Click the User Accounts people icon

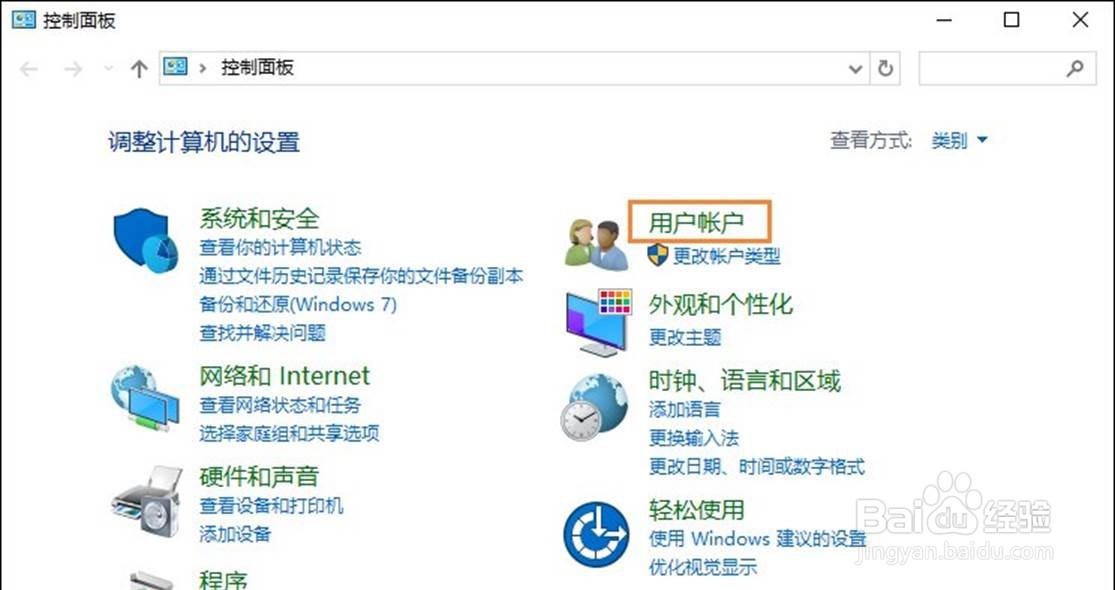(x=596, y=245)
